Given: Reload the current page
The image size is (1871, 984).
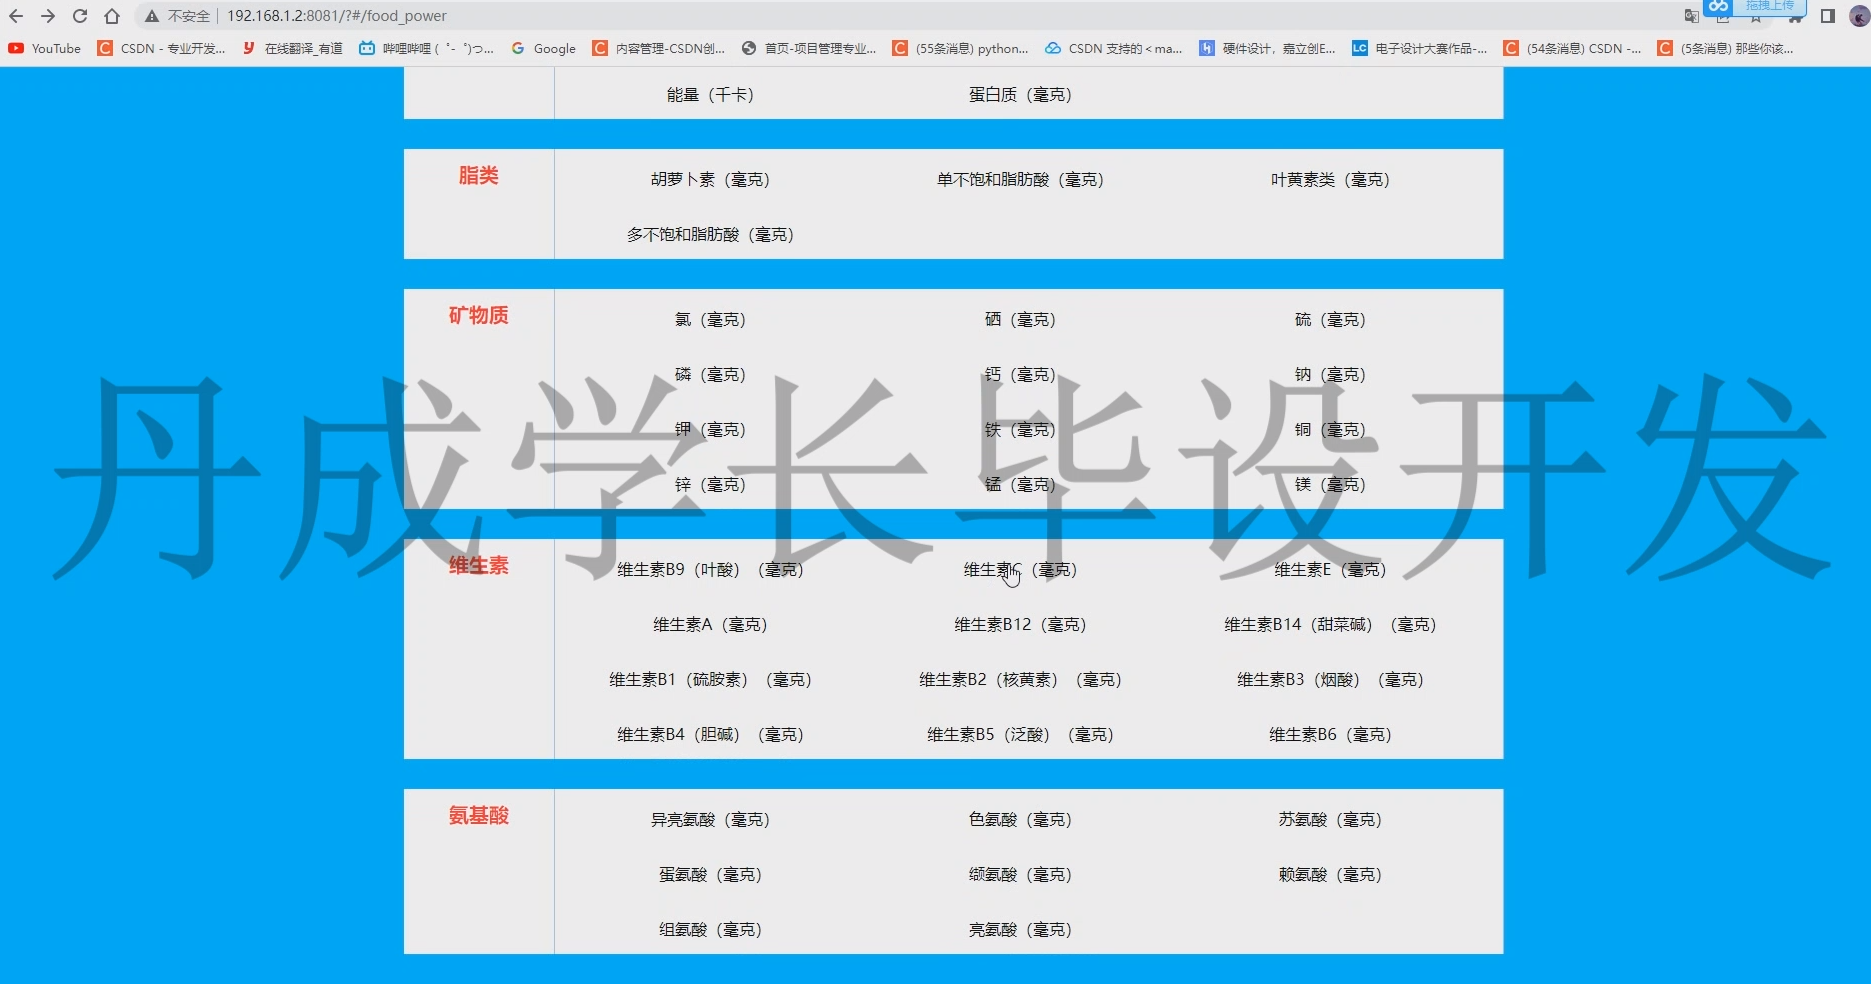Looking at the screenshot, I should tap(80, 16).
